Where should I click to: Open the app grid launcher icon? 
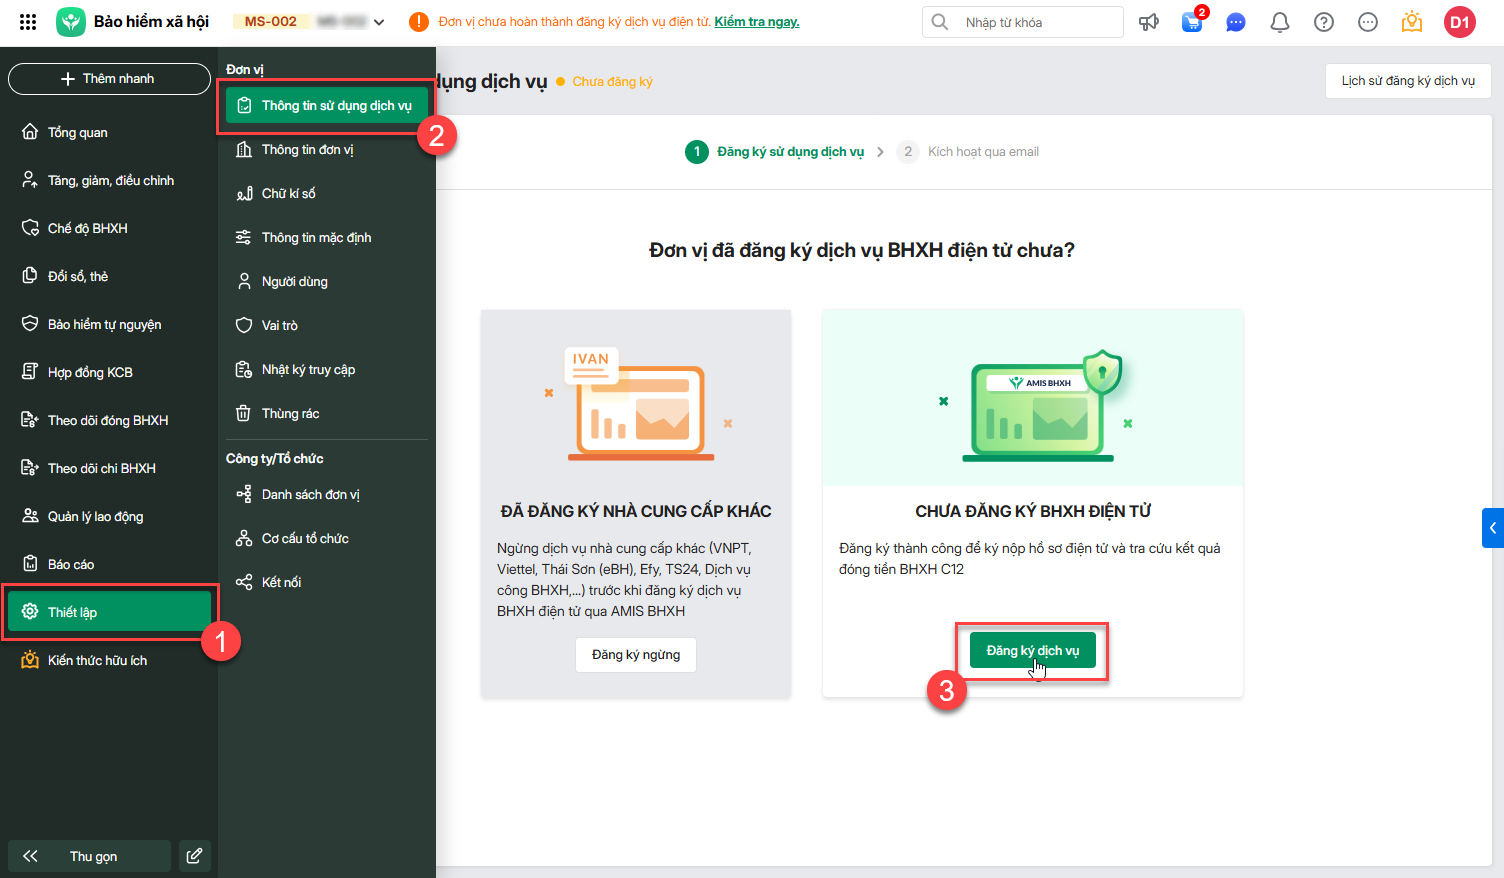[28, 22]
